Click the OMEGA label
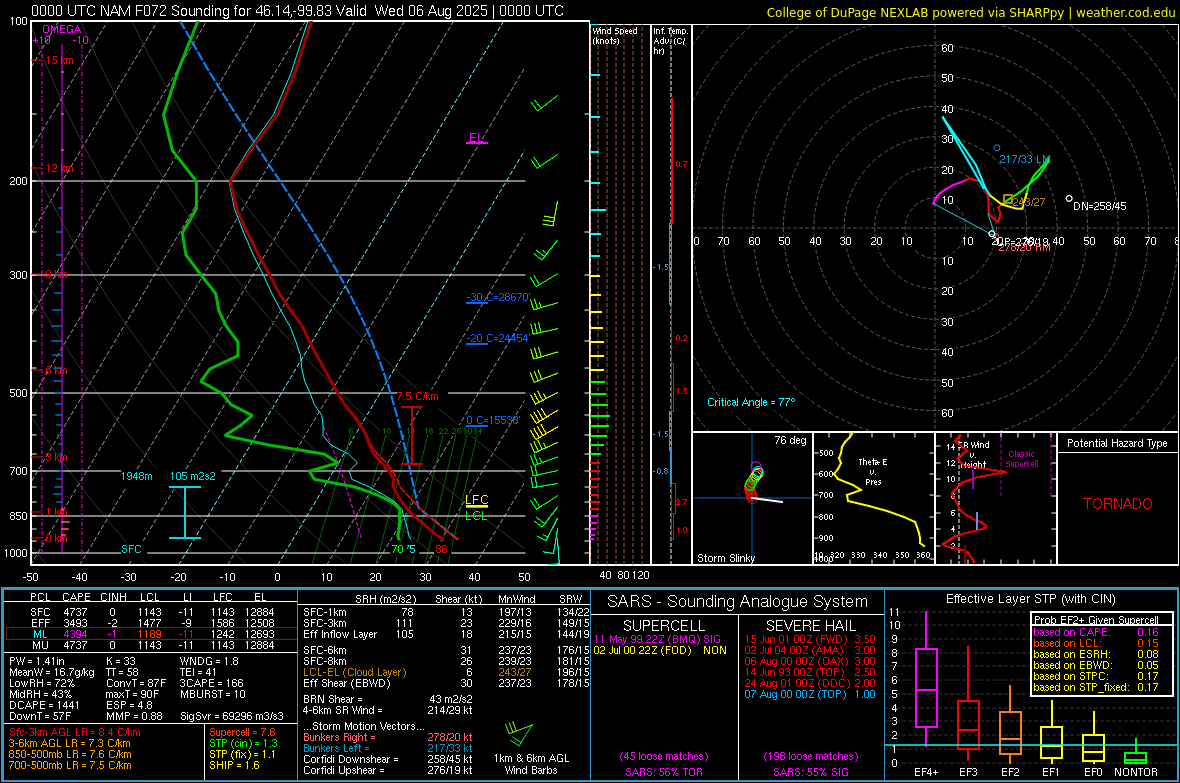 point(62,29)
